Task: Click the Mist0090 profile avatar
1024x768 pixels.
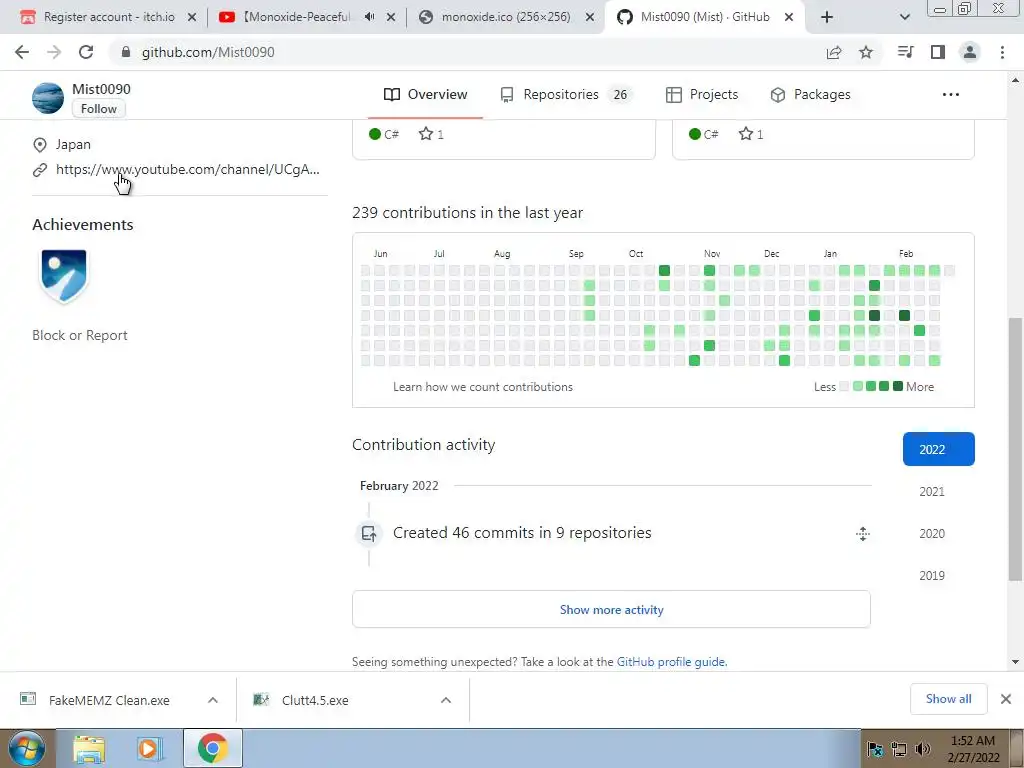Action: click(x=48, y=99)
